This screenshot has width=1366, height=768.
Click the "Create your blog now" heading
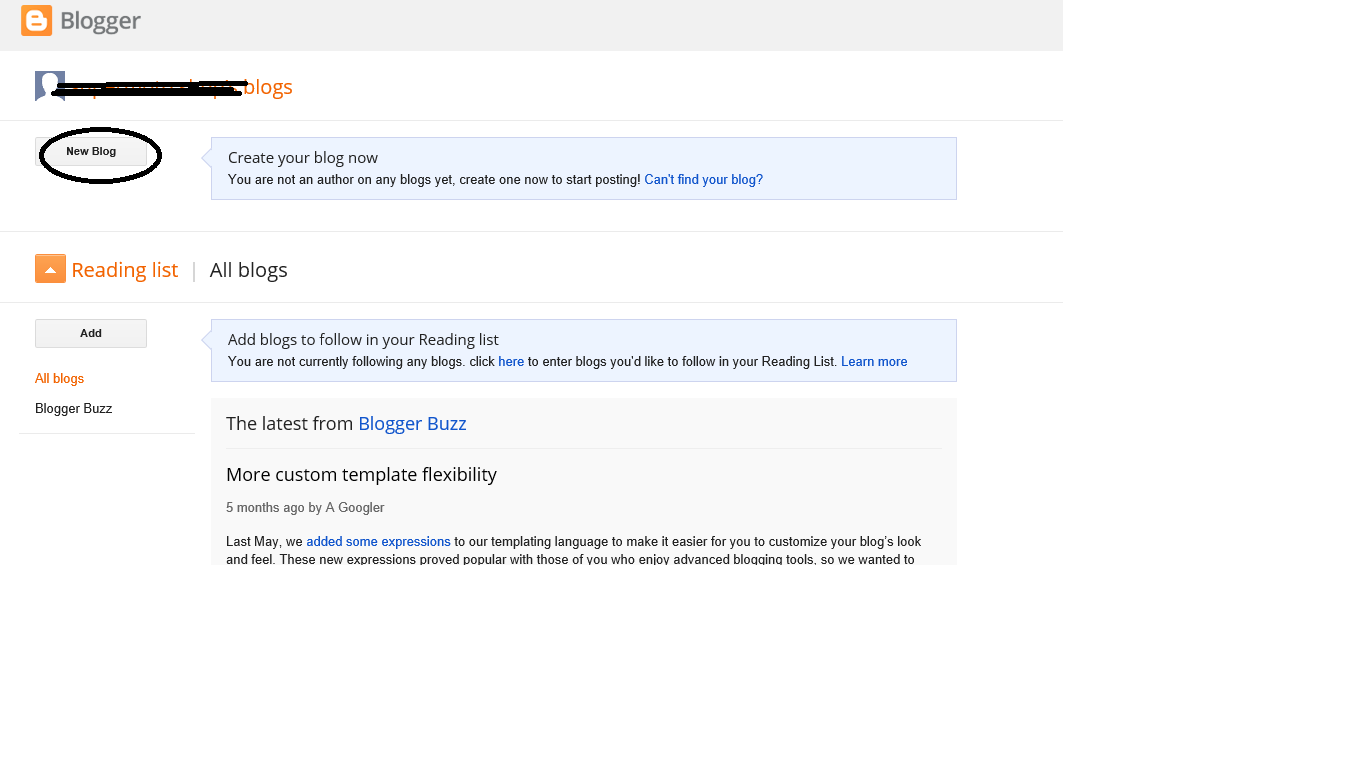pos(303,158)
